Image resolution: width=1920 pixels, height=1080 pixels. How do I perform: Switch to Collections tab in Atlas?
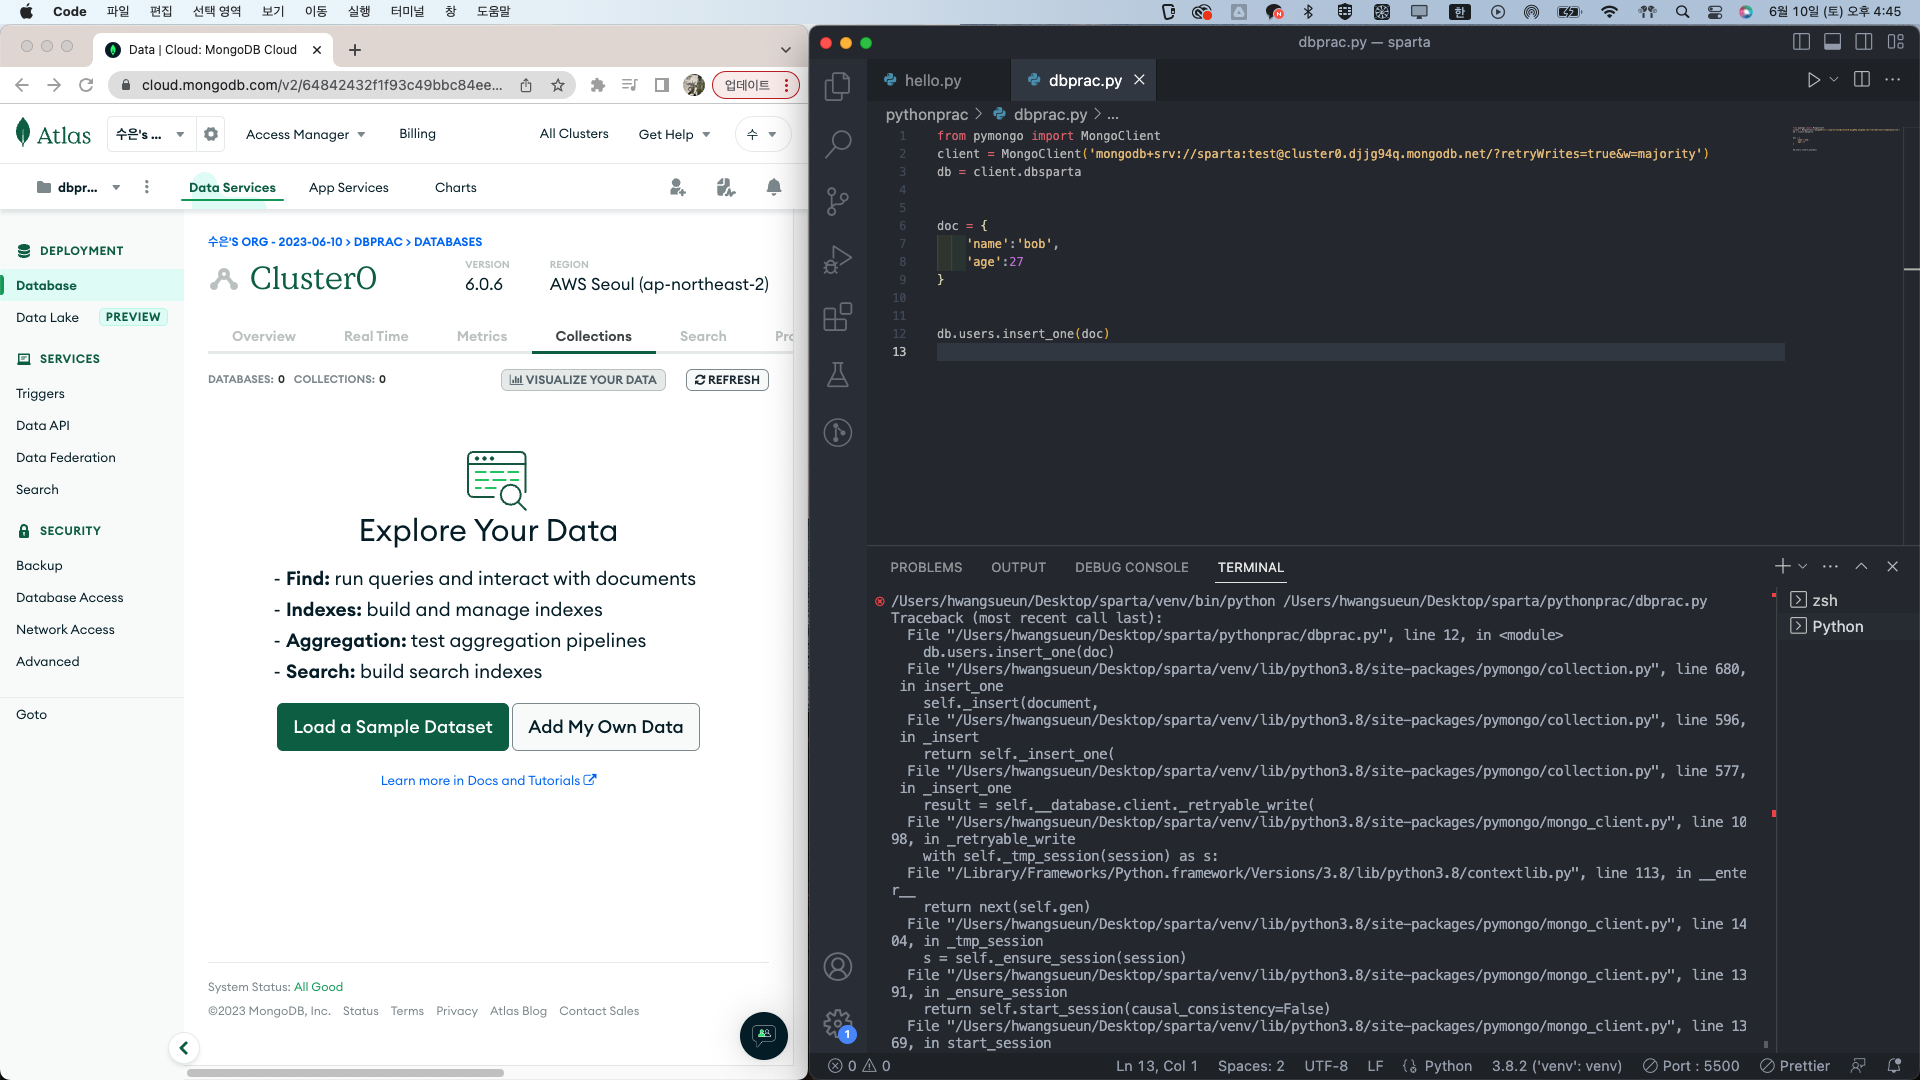(x=594, y=336)
